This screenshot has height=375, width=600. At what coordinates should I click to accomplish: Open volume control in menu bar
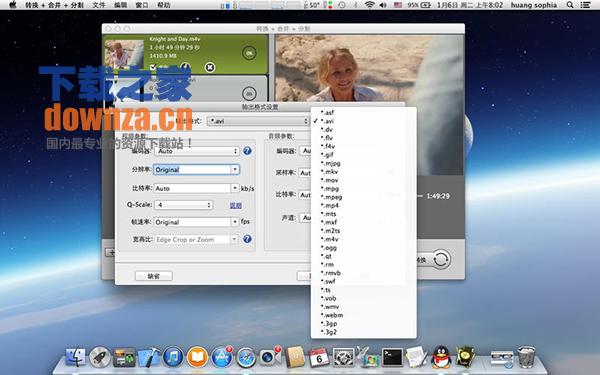tap(383, 5)
